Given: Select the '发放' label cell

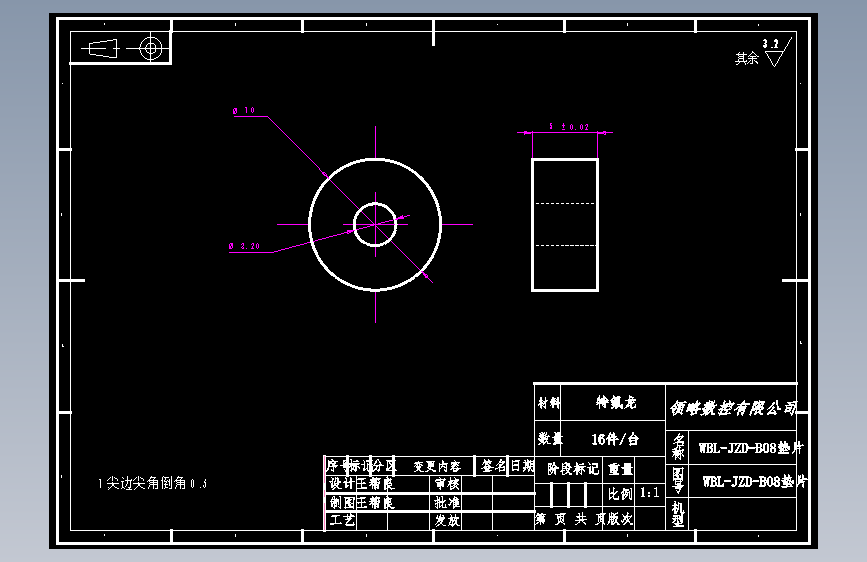Looking at the screenshot, I should tap(447, 521).
